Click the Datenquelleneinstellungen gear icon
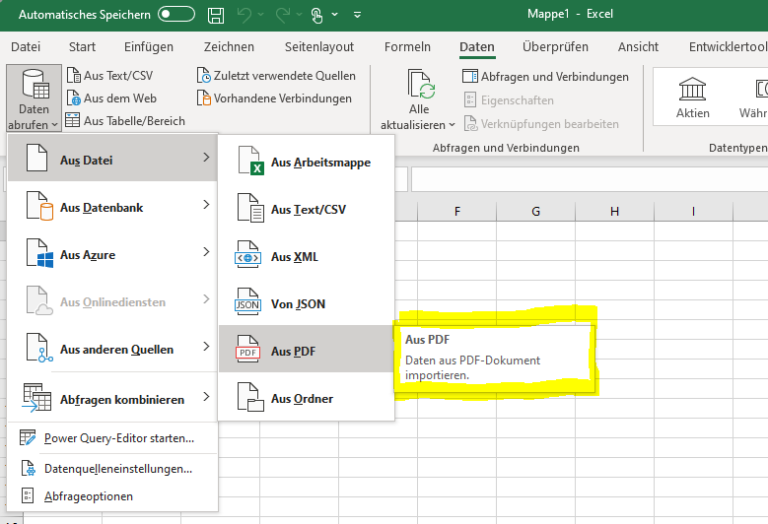 [28, 469]
